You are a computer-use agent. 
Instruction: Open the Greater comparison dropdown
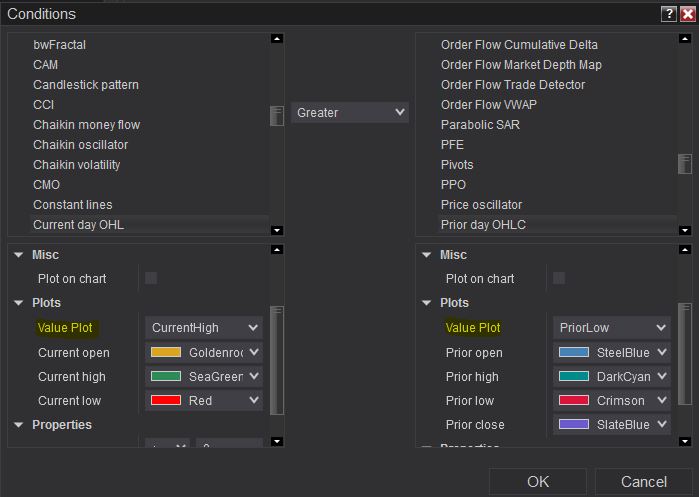tap(350, 113)
